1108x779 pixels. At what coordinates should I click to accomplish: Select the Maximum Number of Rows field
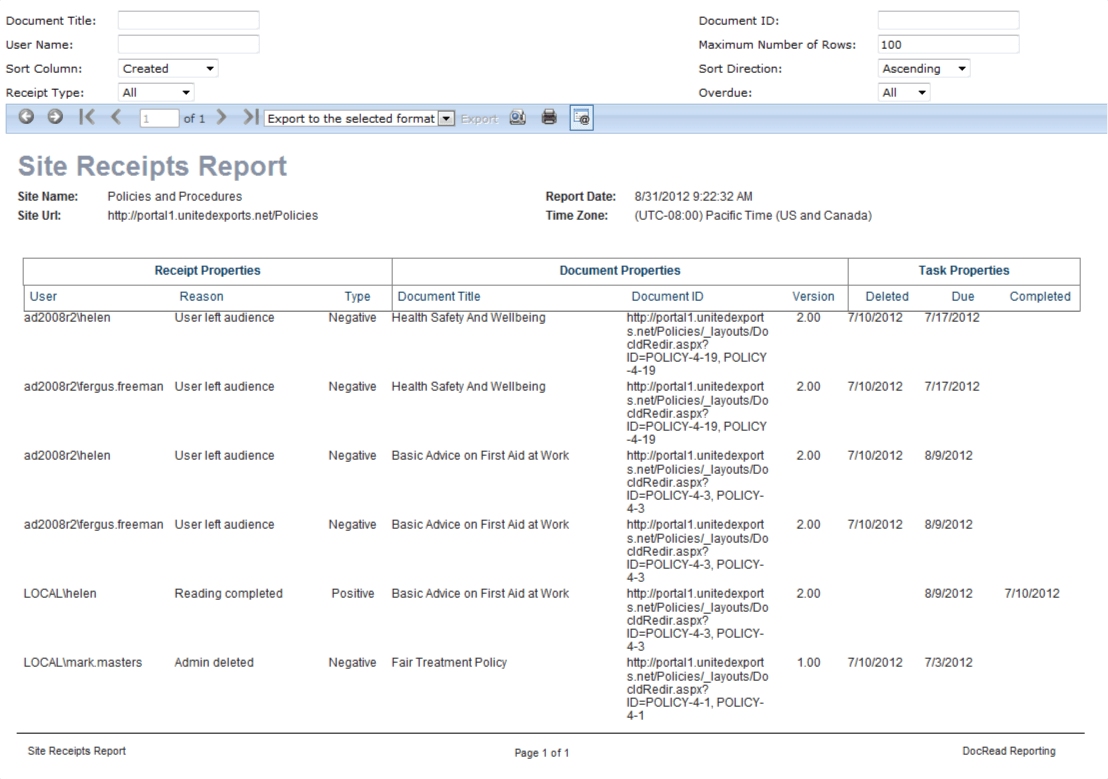click(x=948, y=44)
